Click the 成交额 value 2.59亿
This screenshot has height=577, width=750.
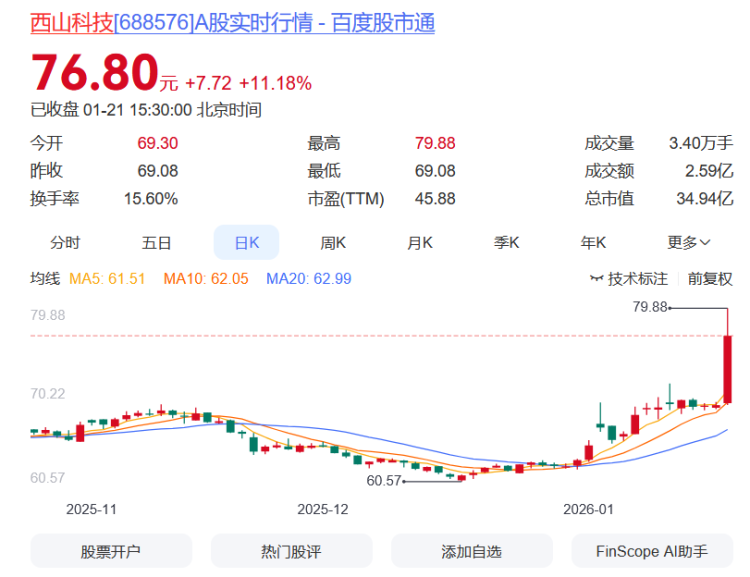pyautogui.click(x=709, y=170)
